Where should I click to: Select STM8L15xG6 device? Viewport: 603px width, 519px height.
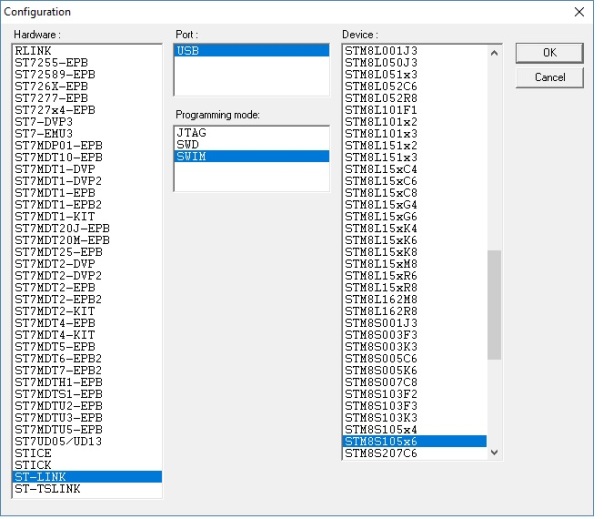[415, 216]
